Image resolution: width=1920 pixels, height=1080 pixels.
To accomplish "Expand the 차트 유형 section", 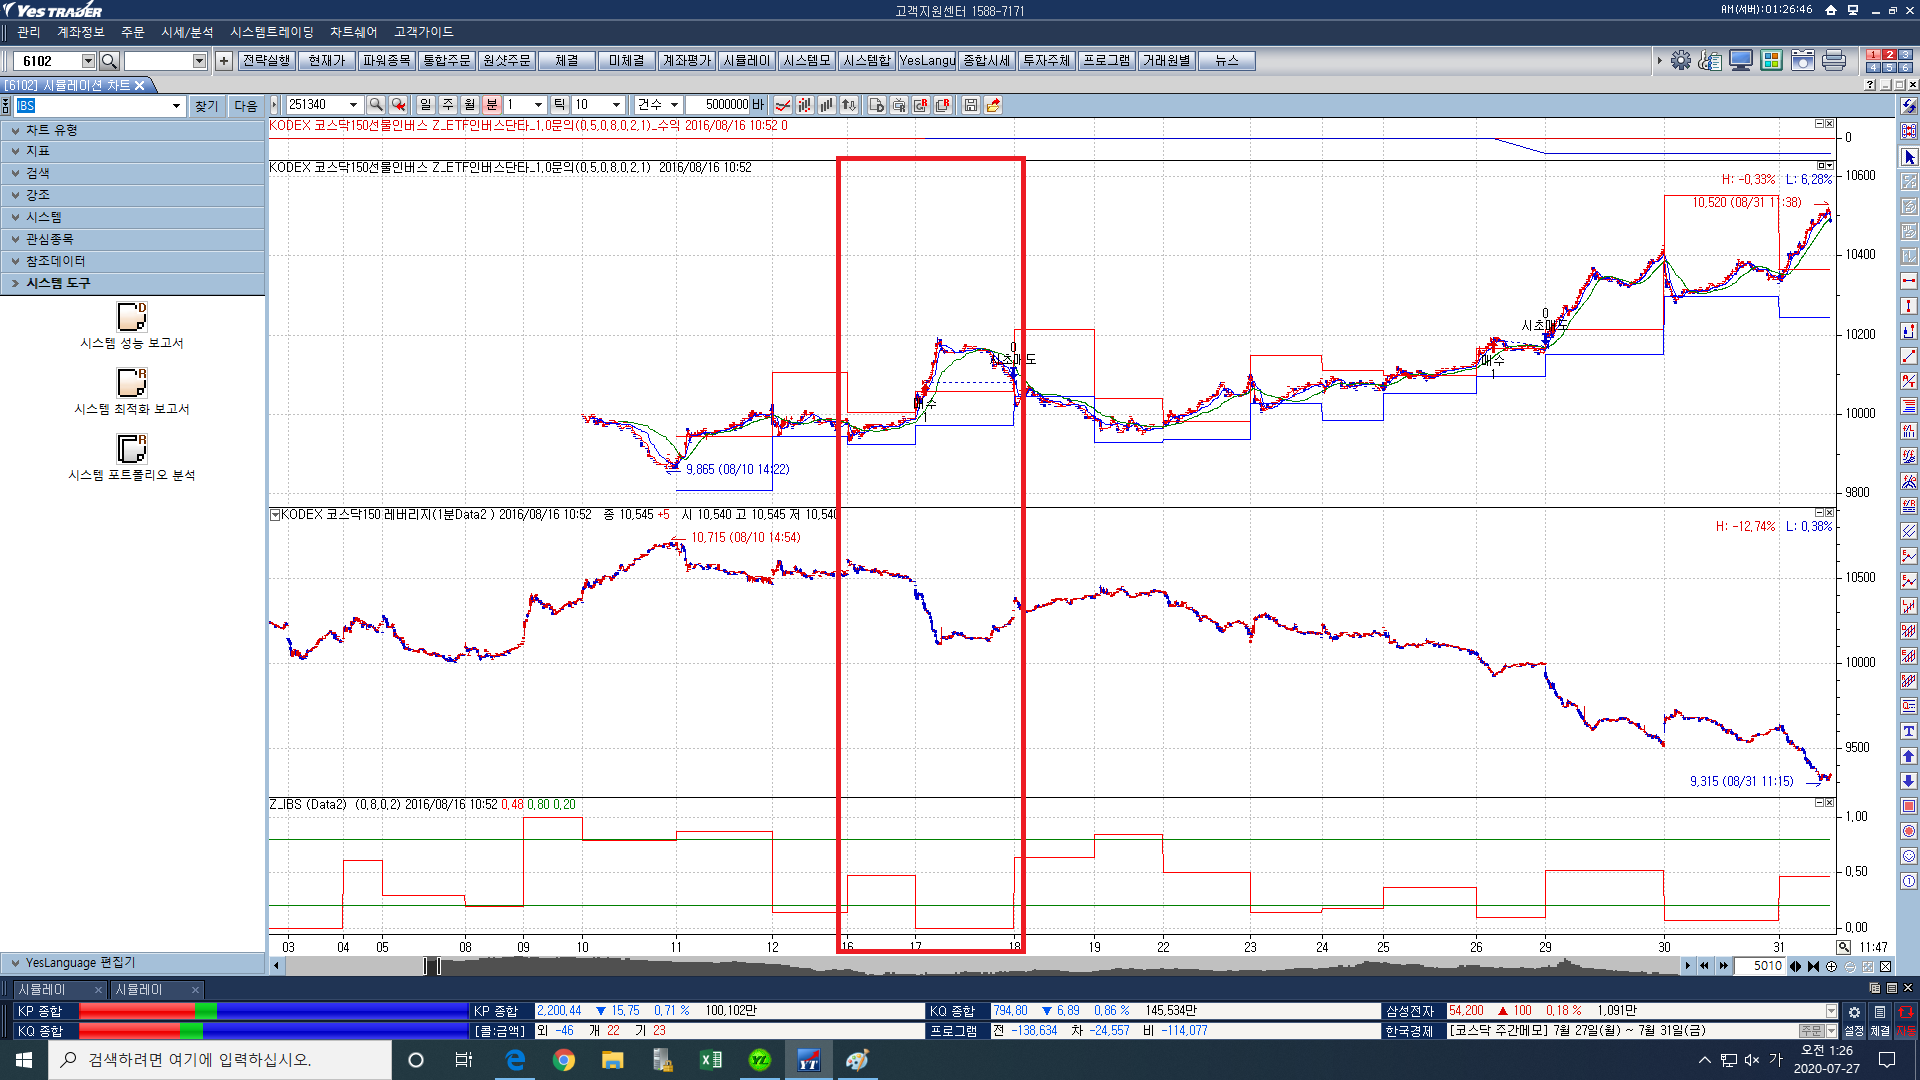I will point(51,130).
